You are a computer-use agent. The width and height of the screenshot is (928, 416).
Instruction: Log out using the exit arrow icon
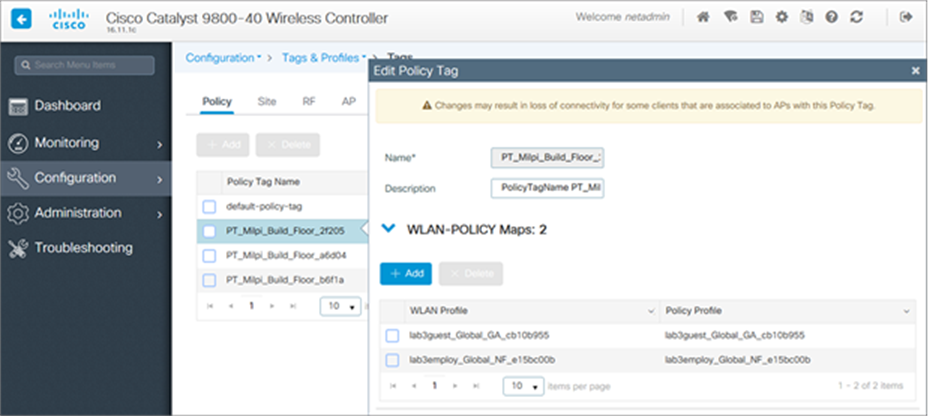[906, 18]
